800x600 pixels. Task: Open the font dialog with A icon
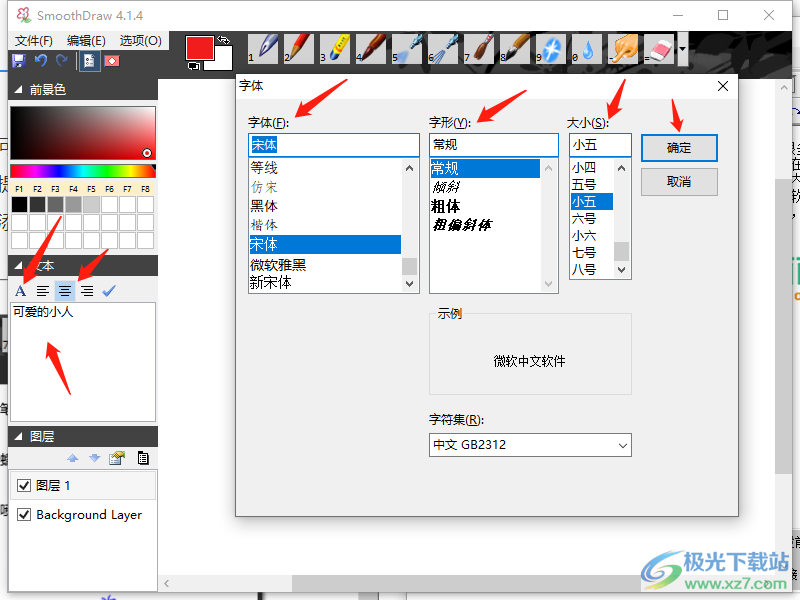[20, 291]
